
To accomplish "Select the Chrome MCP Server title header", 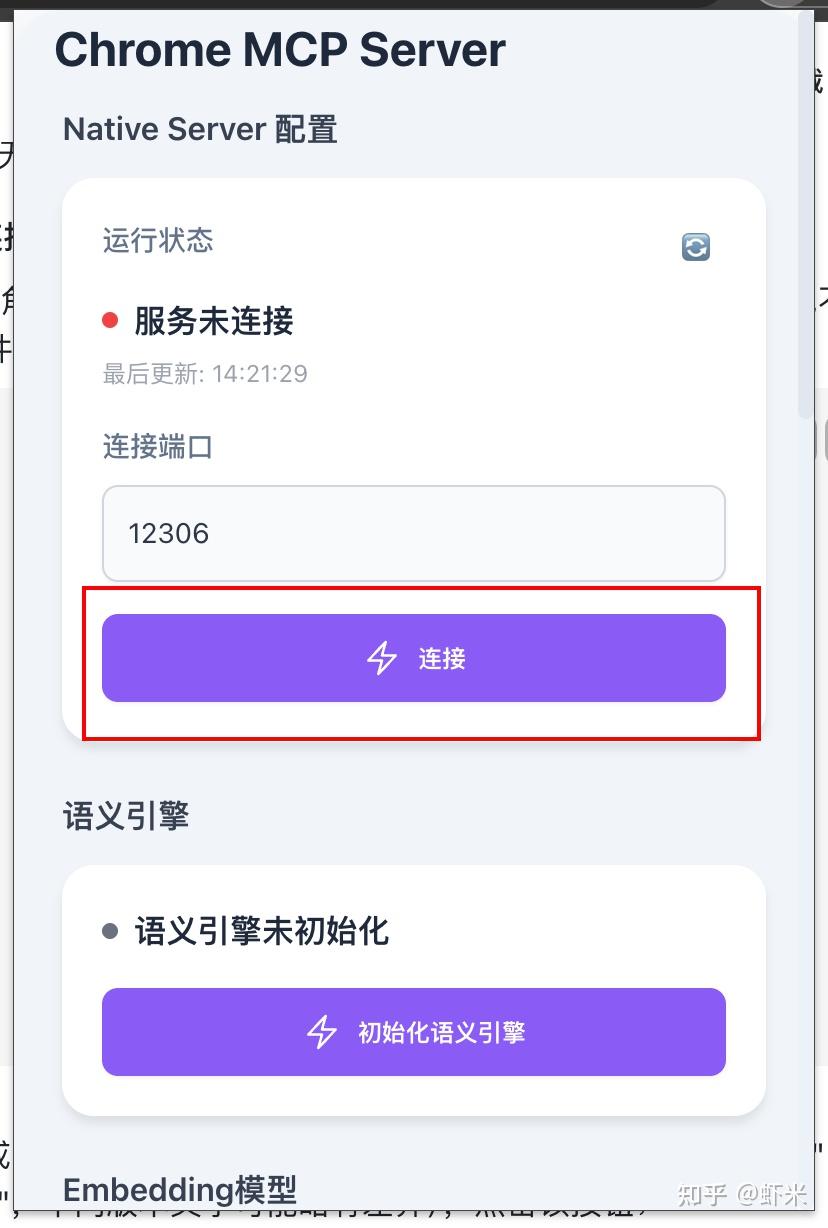I will coord(281,48).
